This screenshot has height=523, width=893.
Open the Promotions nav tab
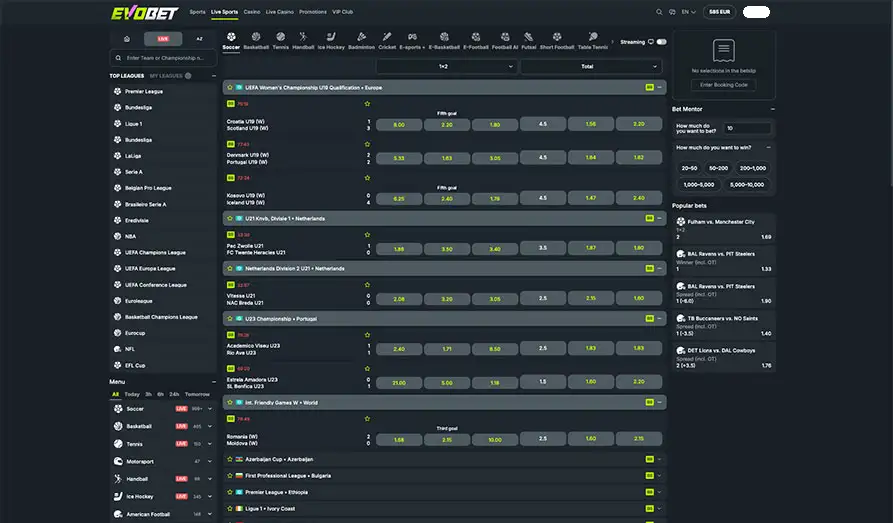click(x=313, y=12)
